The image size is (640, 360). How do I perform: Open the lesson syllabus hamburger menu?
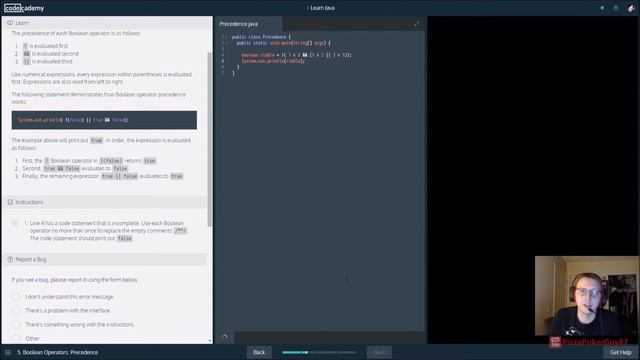[x=8, y=352]
